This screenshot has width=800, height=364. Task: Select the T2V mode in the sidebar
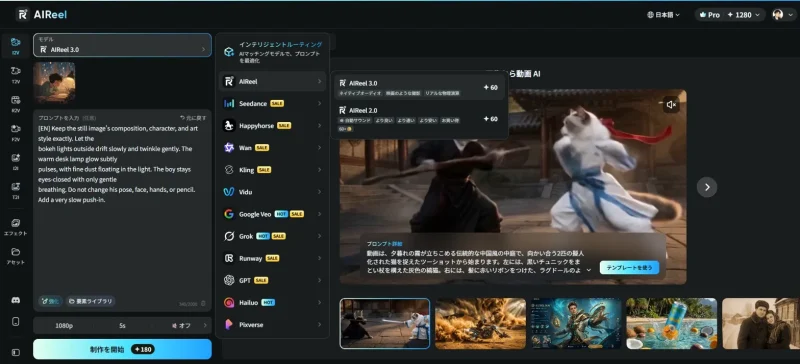pyautogui.click(x=15, y=75)
